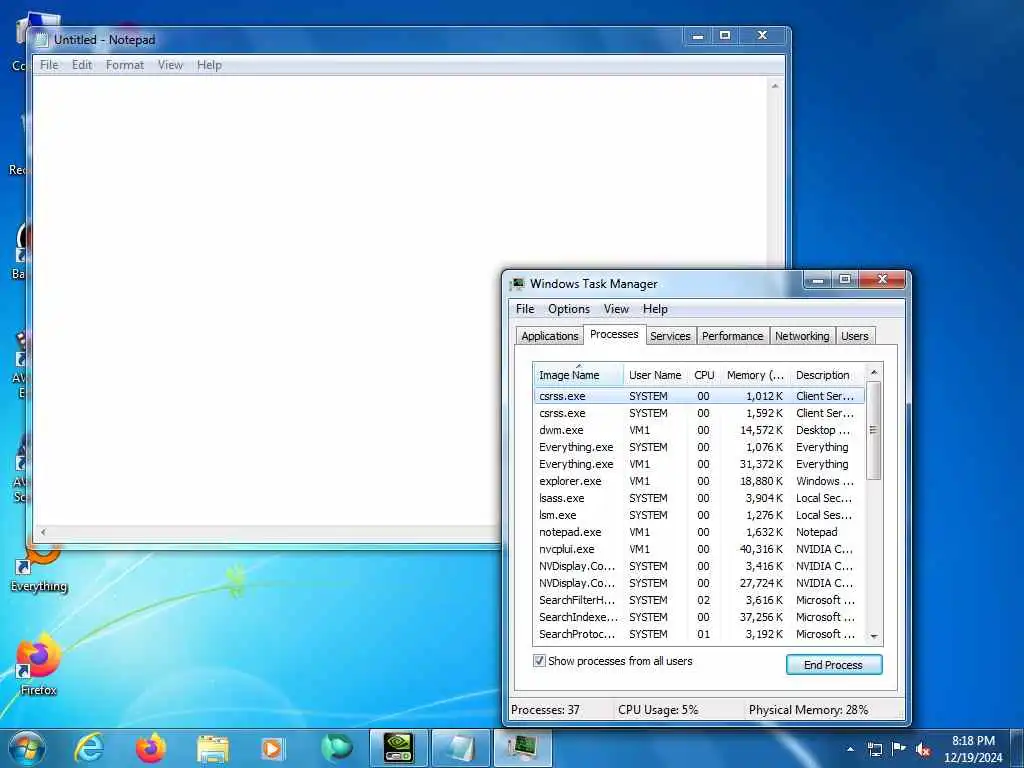The height and width of the screenshot is (768, 1024).
Task: Click Notepad horizontal scroll left arrow
Action: click(x=43, y=532)
